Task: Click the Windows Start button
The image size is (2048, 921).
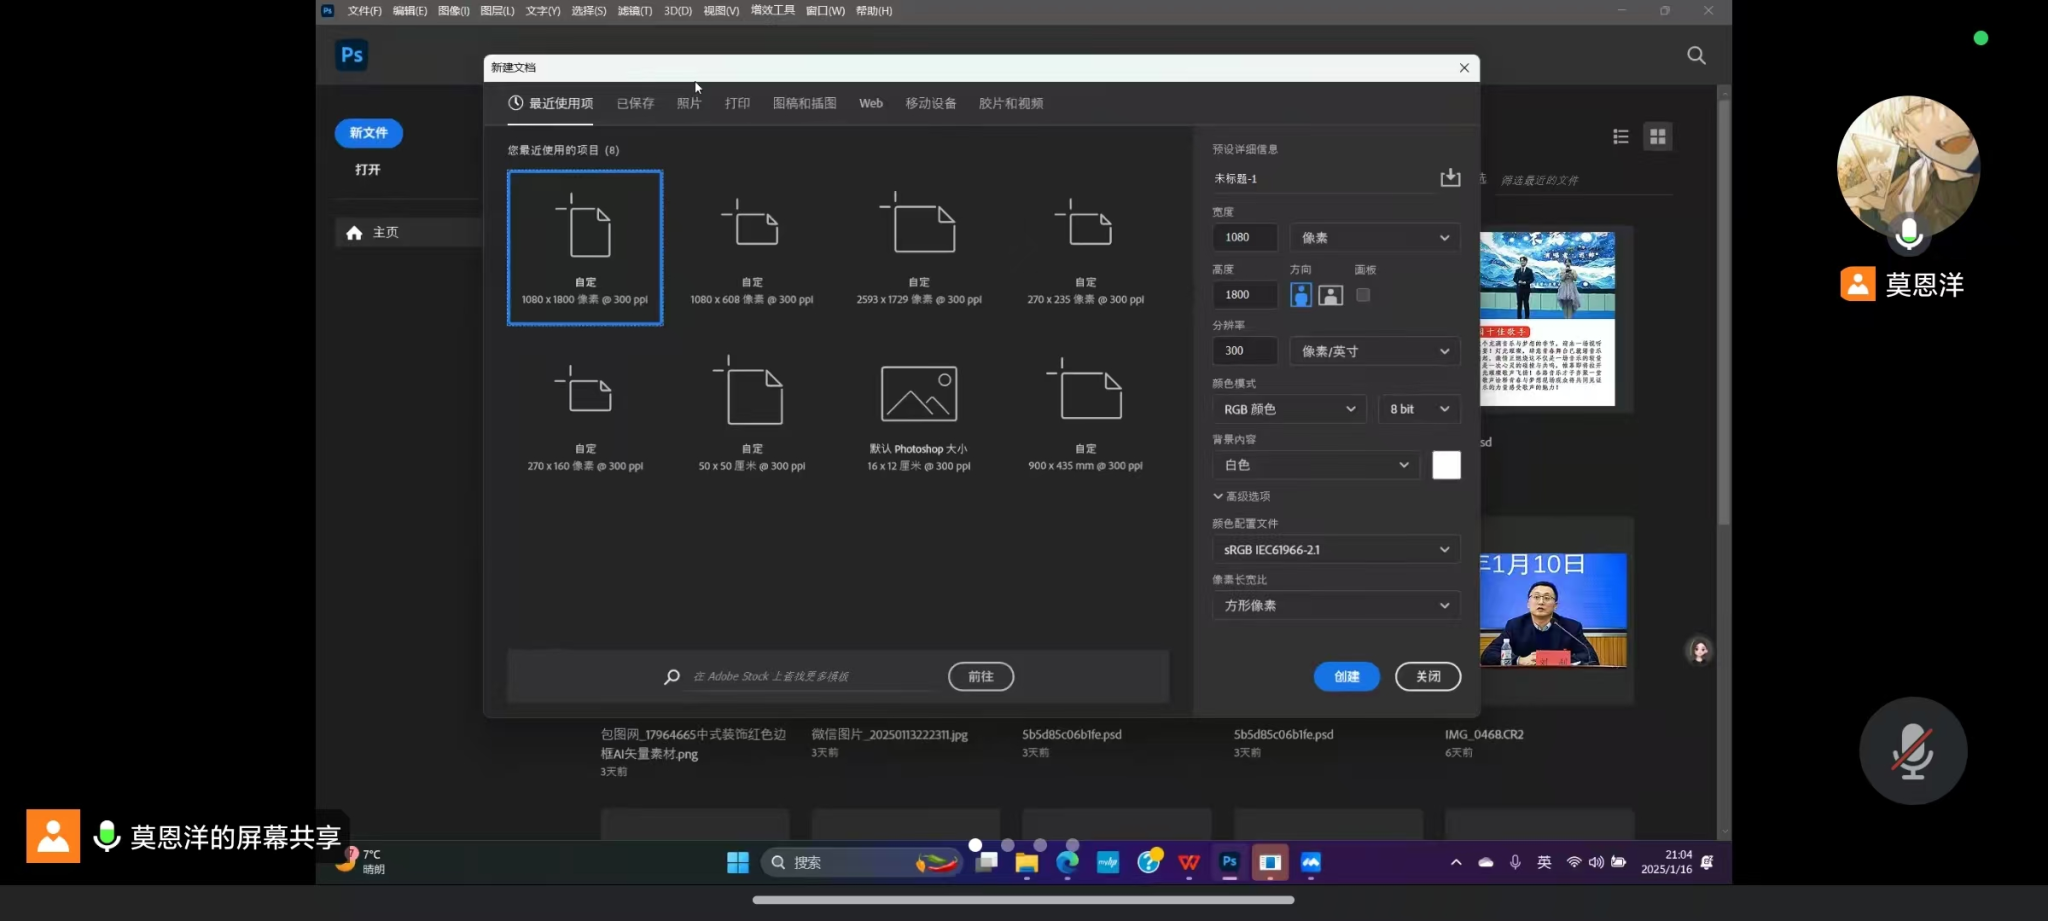Action: click(738, 863)
